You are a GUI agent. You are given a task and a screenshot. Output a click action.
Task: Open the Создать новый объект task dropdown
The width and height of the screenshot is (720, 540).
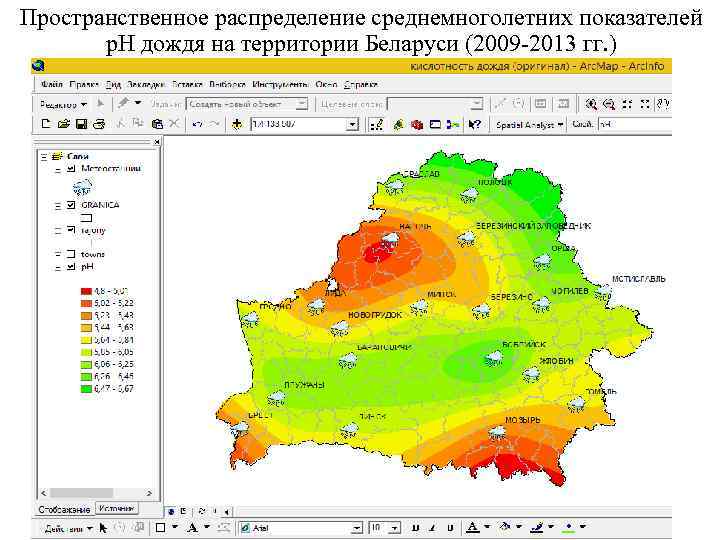point(302,104)
